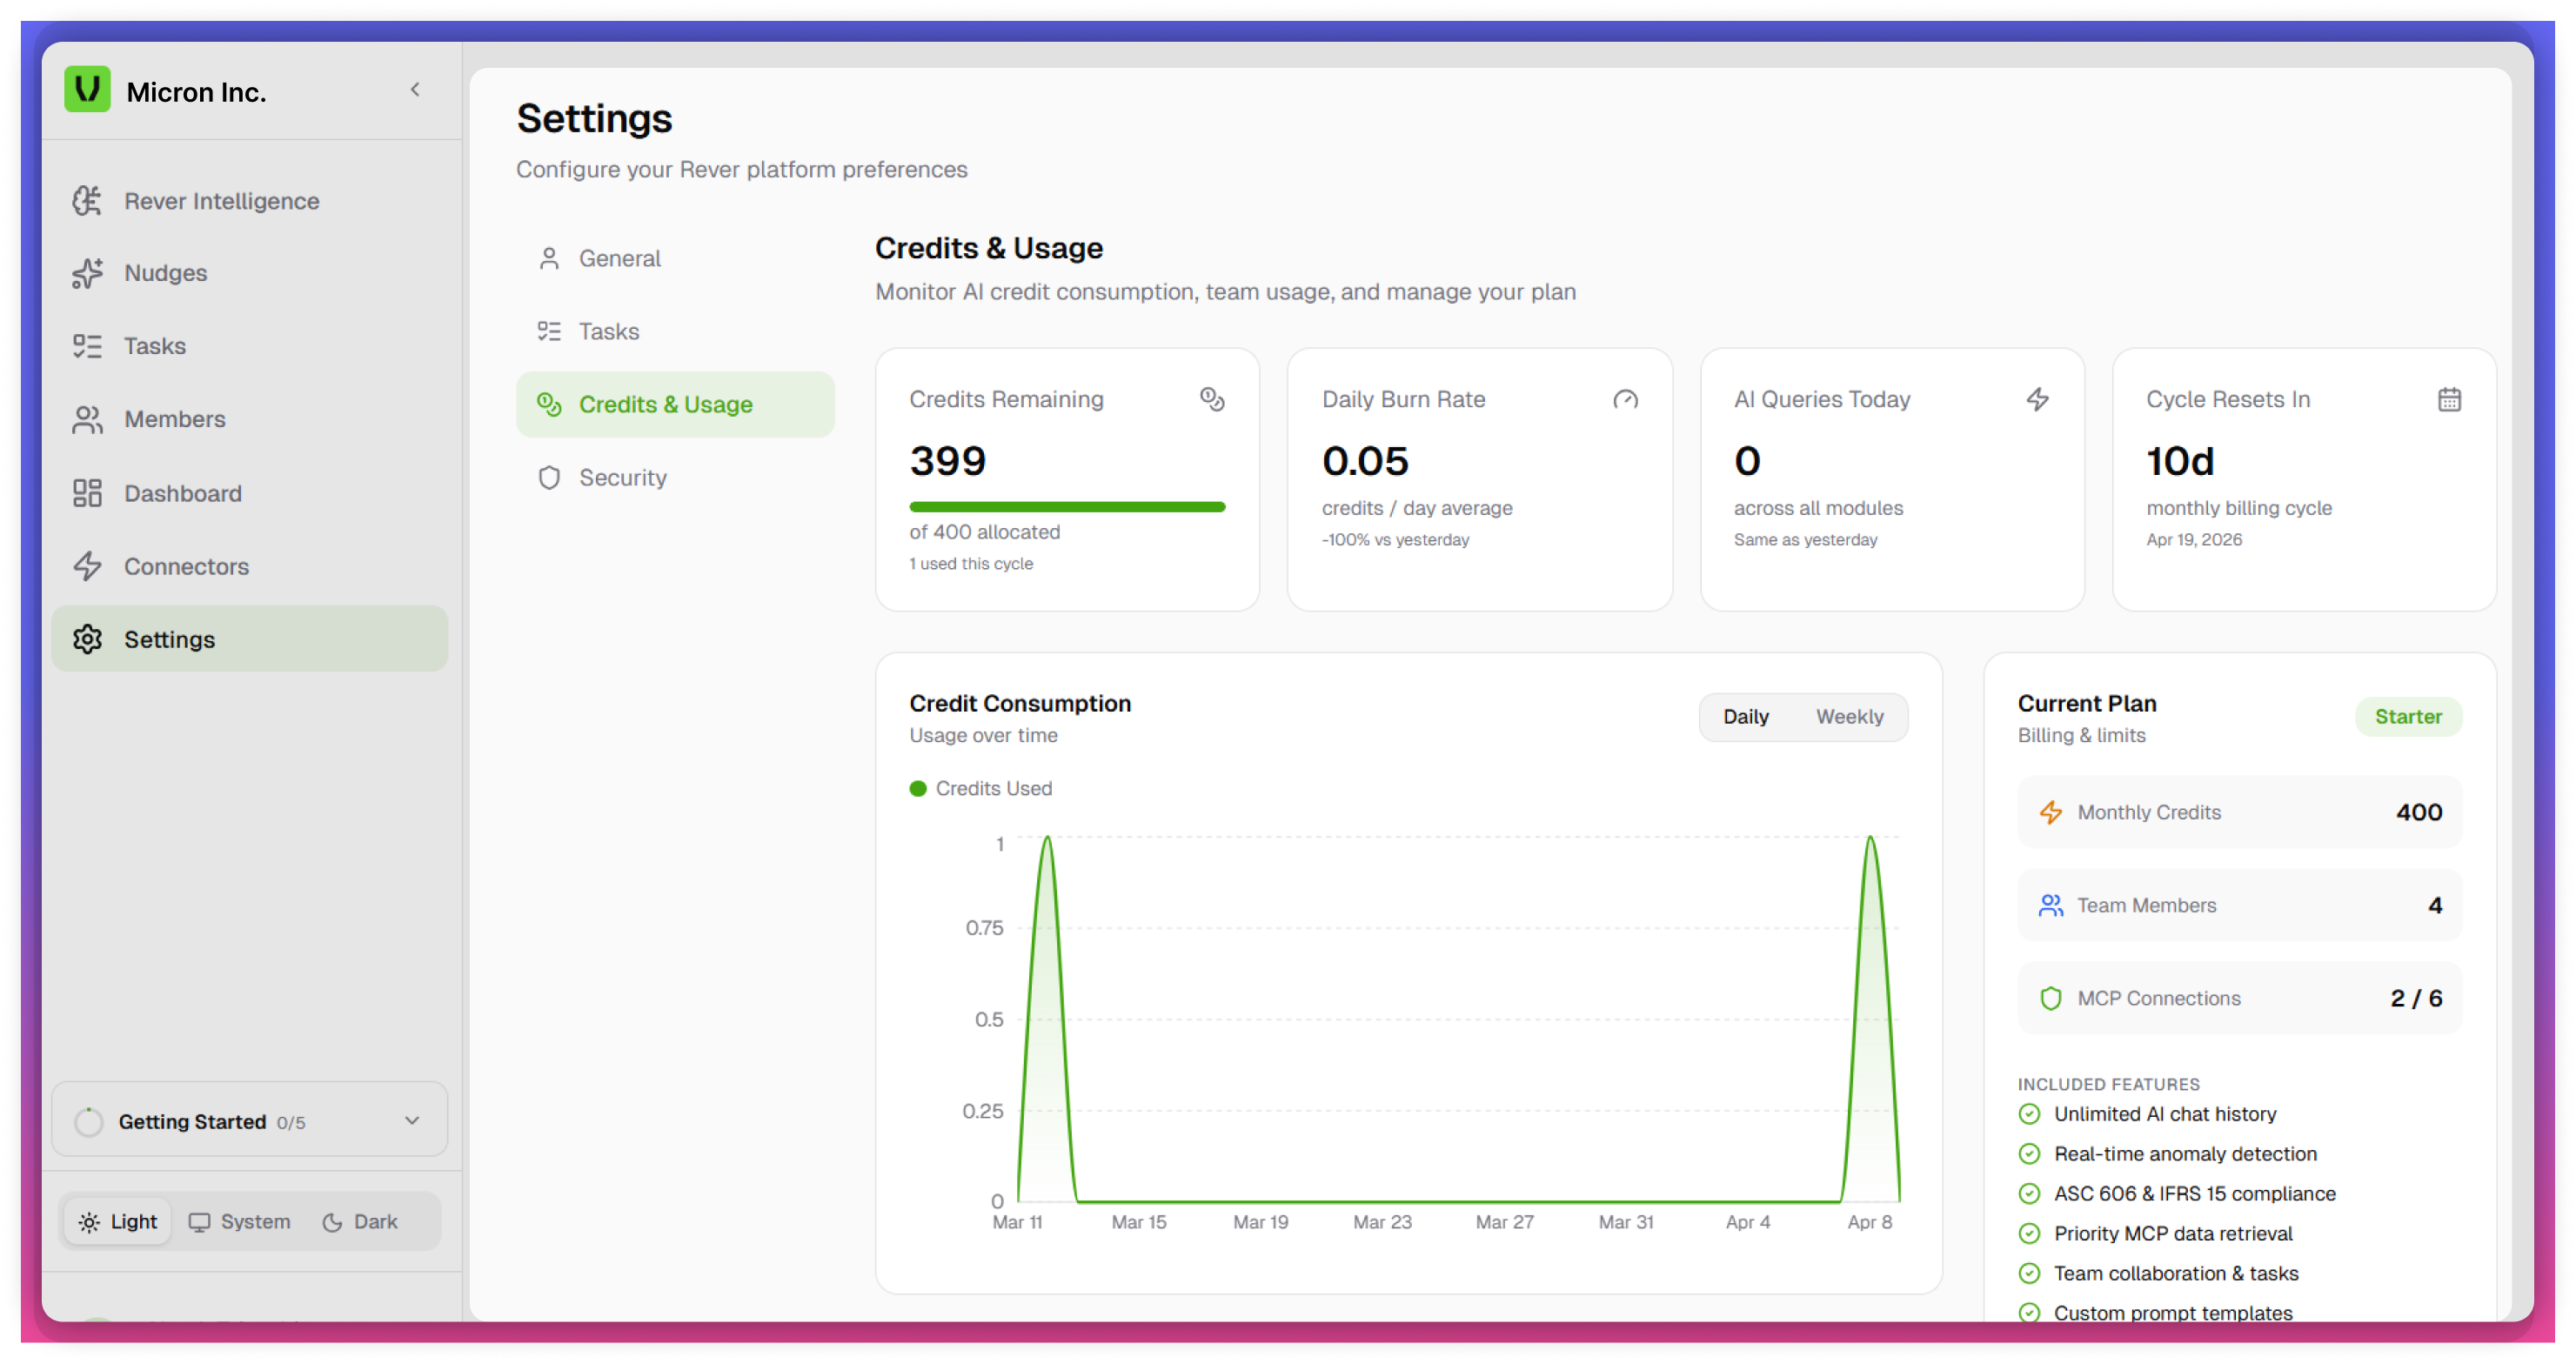Click the Micron Inc. company logo
This screenshot has height=1364, width=2576.
(88, 90)
